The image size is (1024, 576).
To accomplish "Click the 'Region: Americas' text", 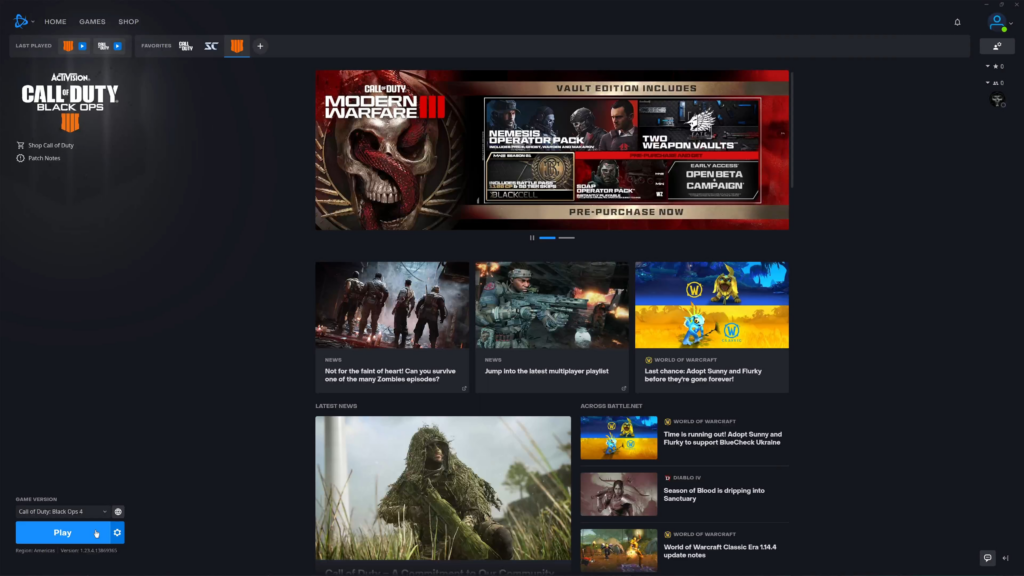I will pos(35,551).
